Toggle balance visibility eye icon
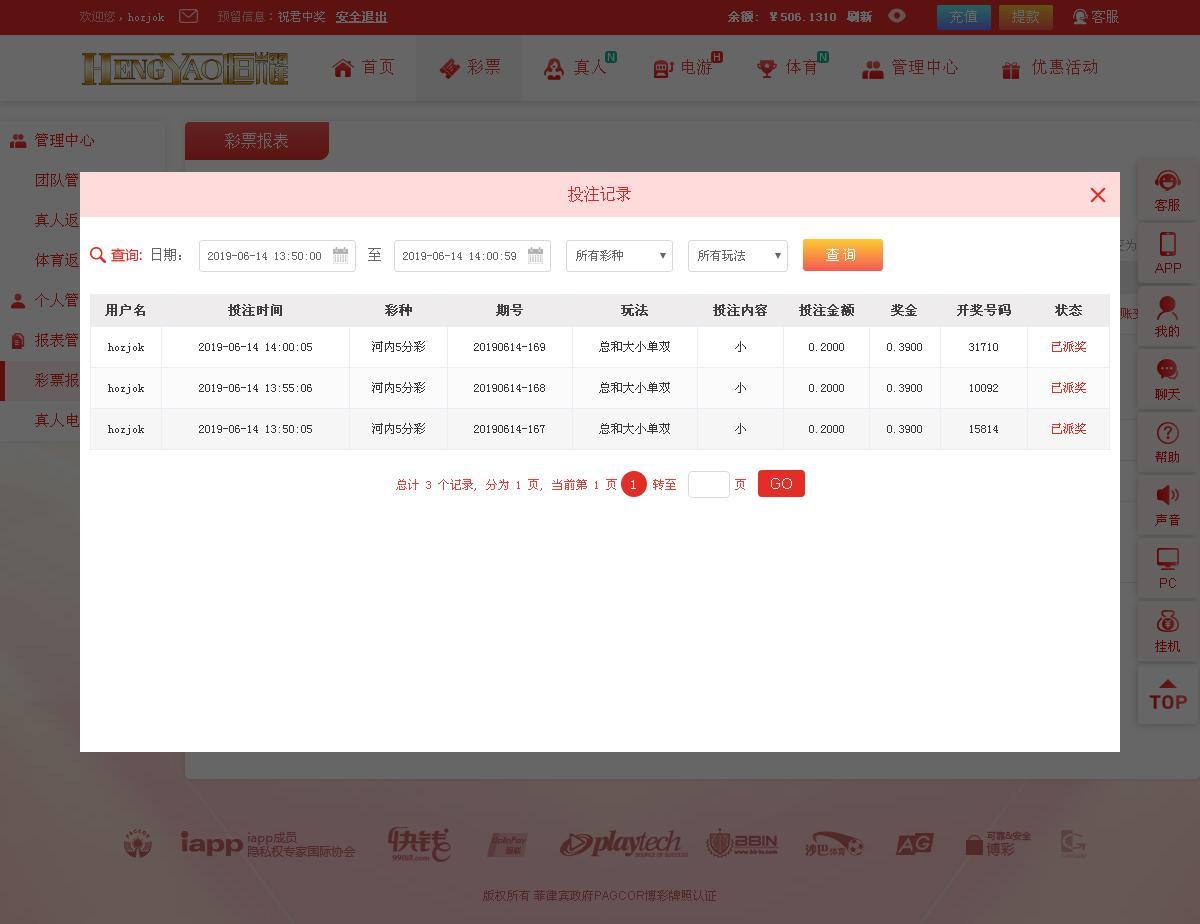This screenshot has height=924, width=1200. click(897, 16)
